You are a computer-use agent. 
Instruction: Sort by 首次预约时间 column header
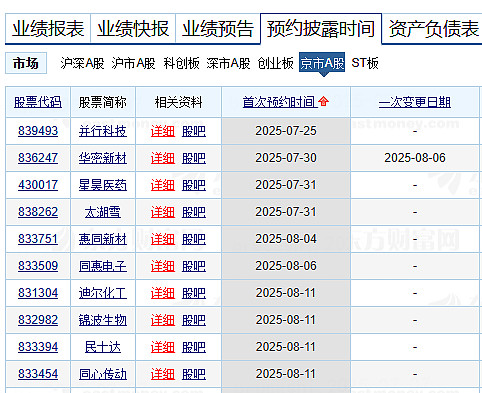click(279, 102)
